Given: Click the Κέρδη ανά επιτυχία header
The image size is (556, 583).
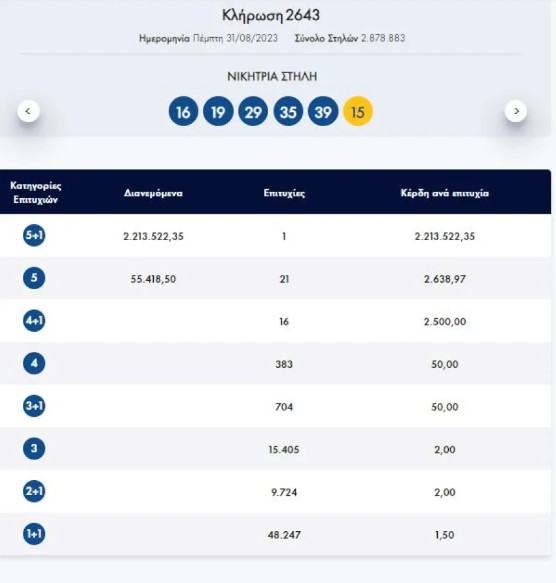Looking at the screenshot, I should pyautogui.click(x=445, y=193).
